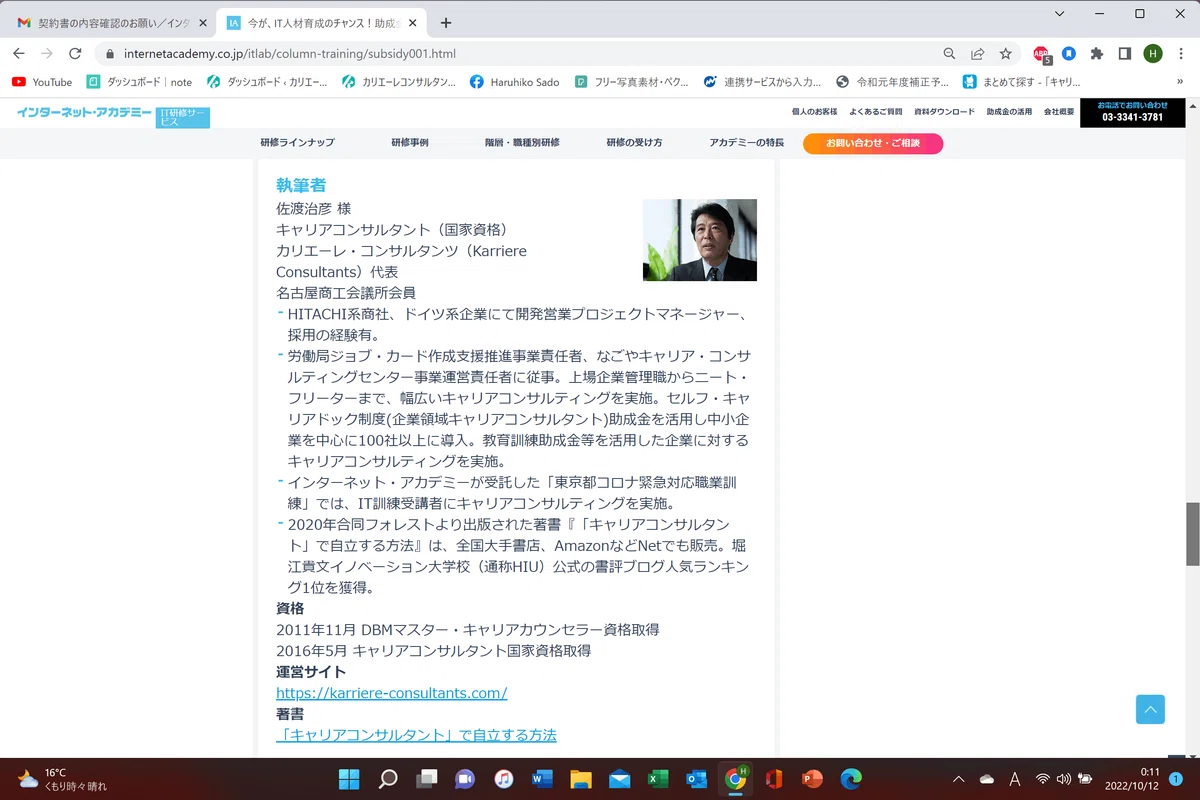Image resolution: width=1200 pixels, height=800 pixels.
Task: Open the Windows Start menu
Action: (x=349, y=779)
